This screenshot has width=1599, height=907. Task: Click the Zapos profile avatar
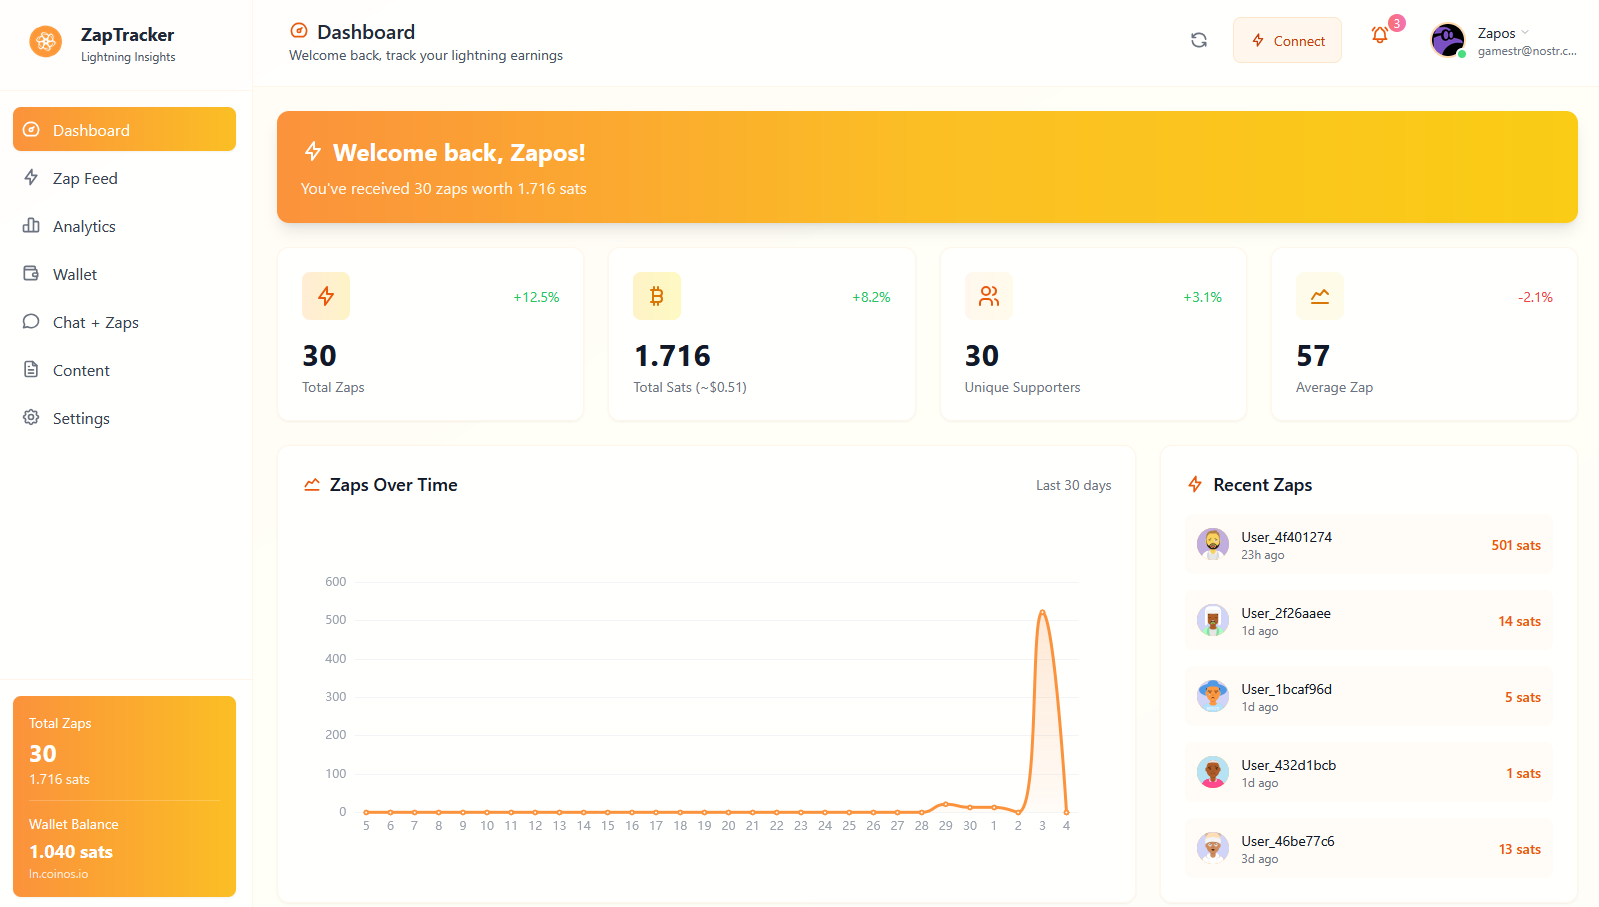1447,40
